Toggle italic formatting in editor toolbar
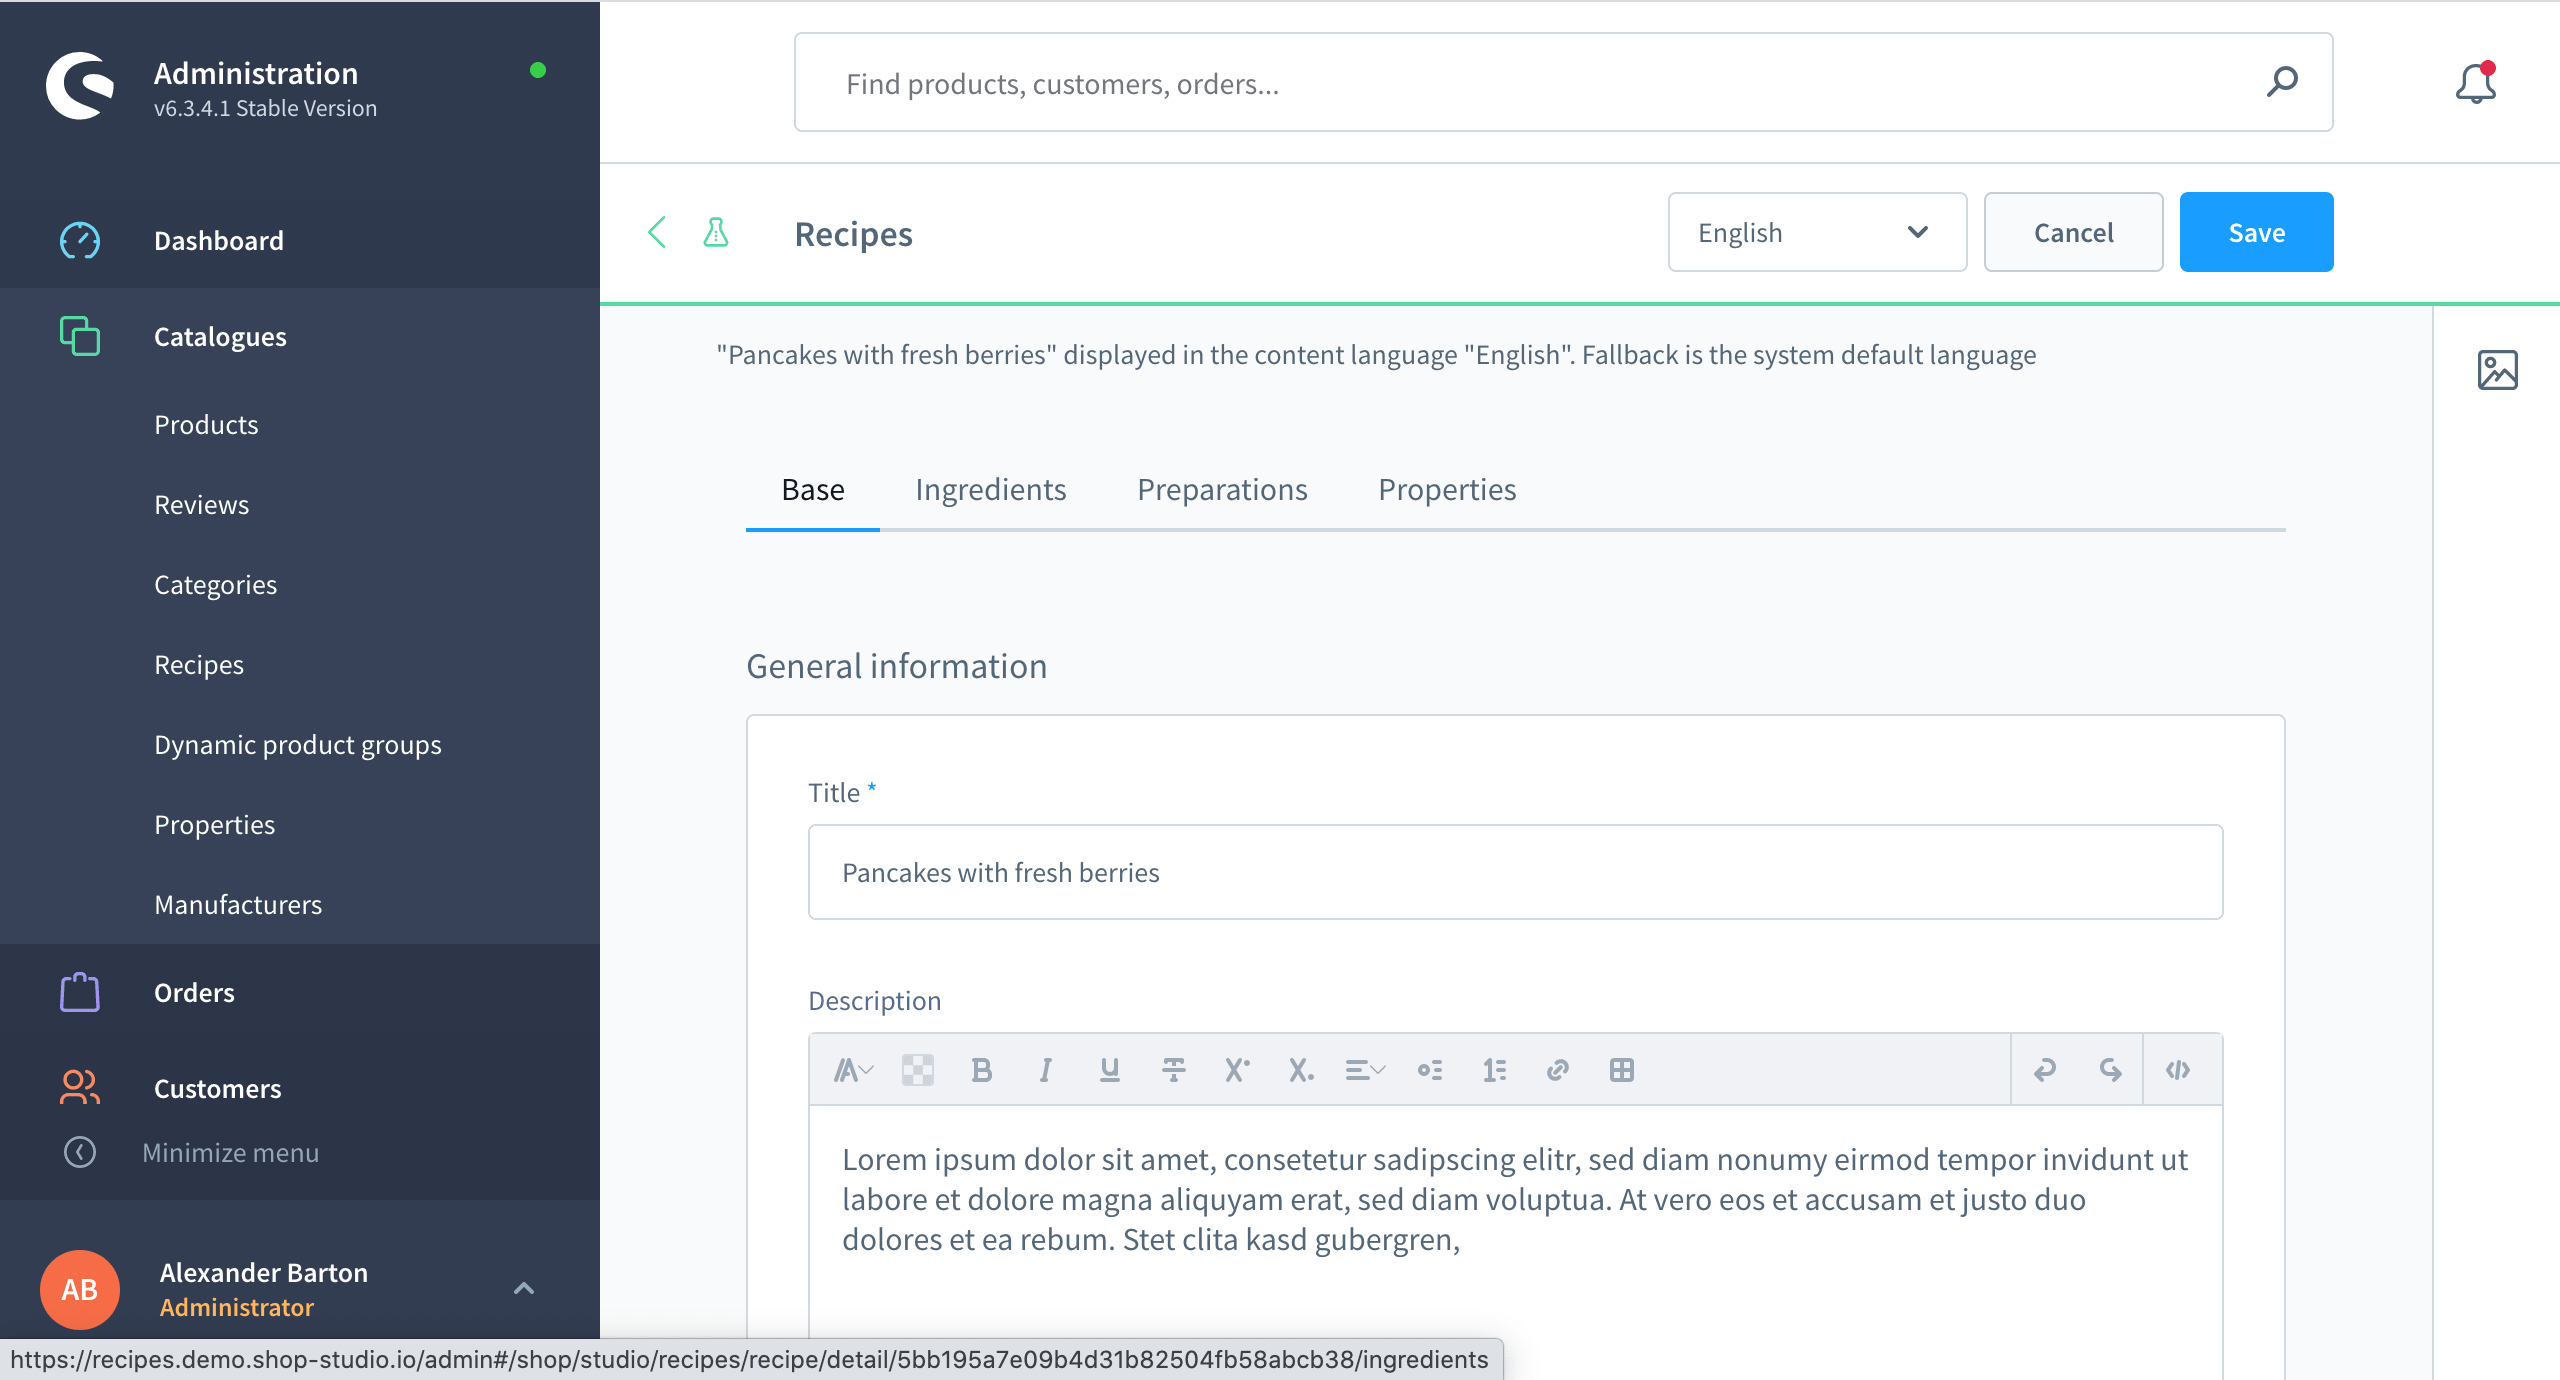2560x1380 pixels. [x=1045, y=1070]
